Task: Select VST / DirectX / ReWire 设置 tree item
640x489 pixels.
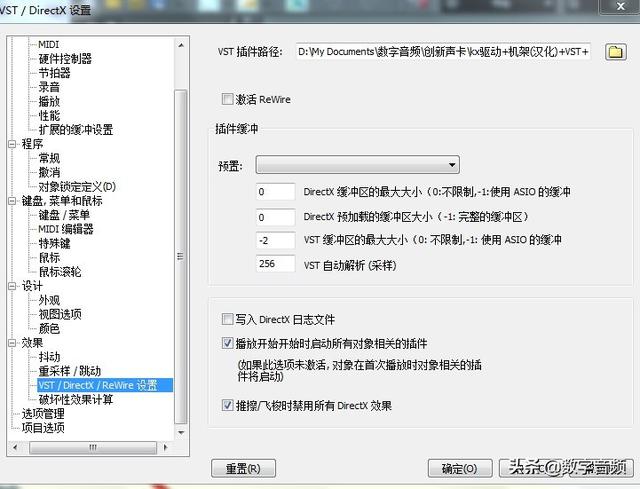Action: point(105,385)
